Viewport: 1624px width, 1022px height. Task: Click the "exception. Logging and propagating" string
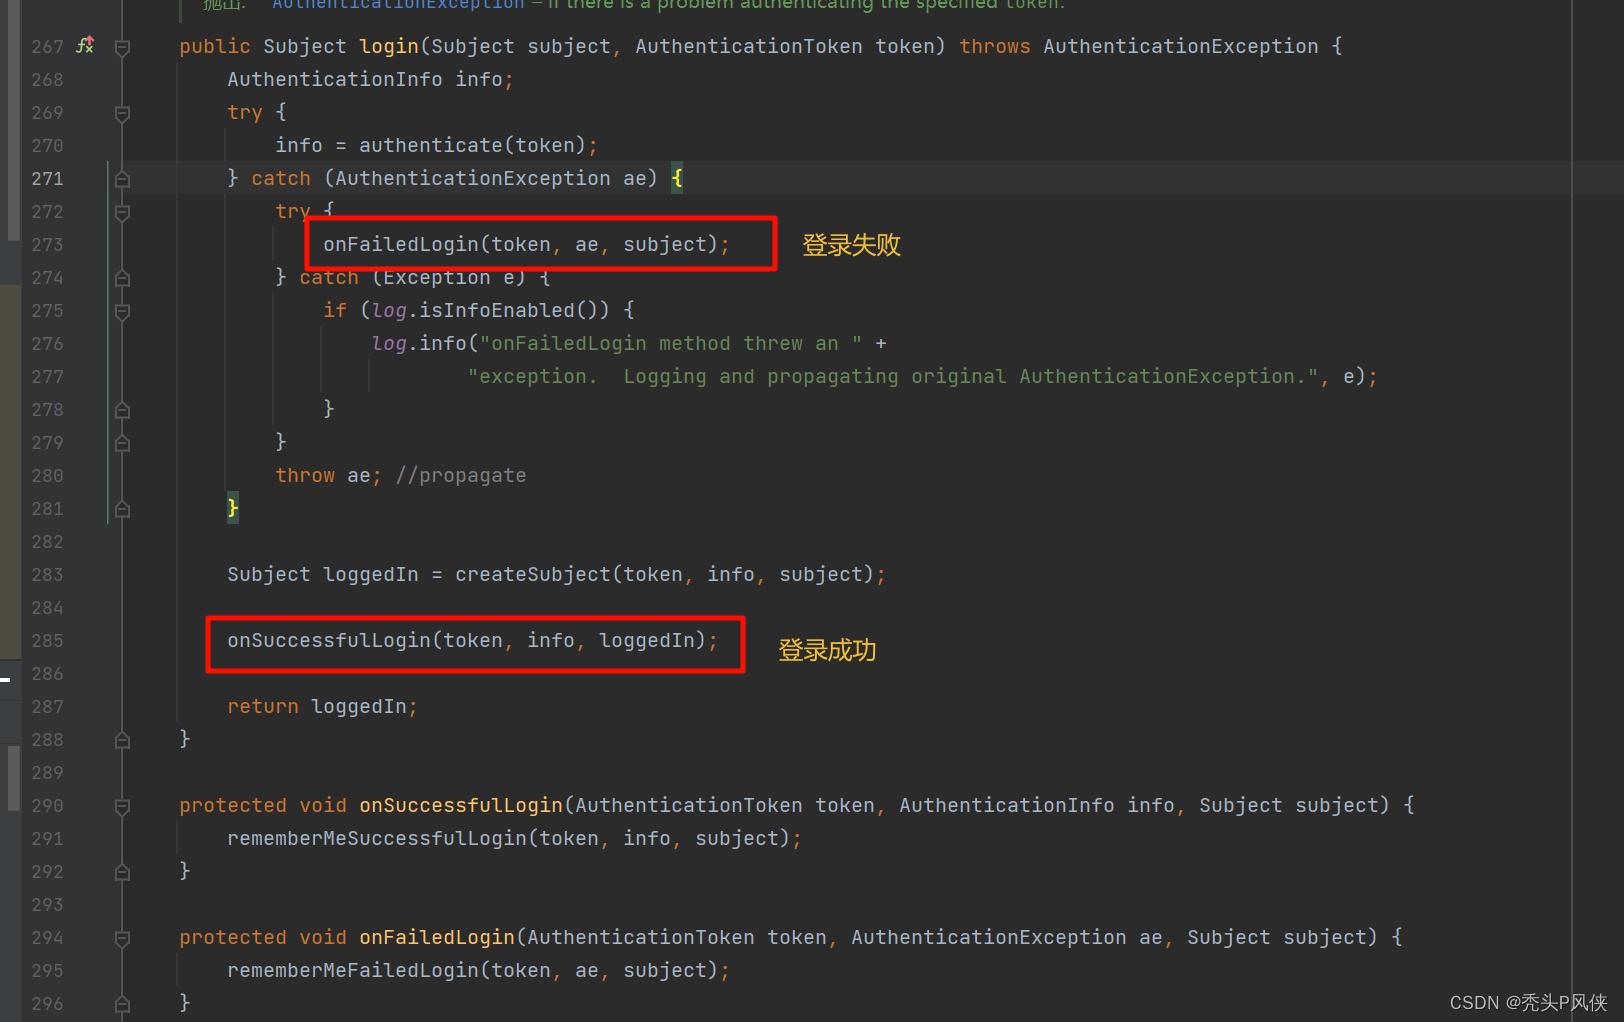click(893, 376)
